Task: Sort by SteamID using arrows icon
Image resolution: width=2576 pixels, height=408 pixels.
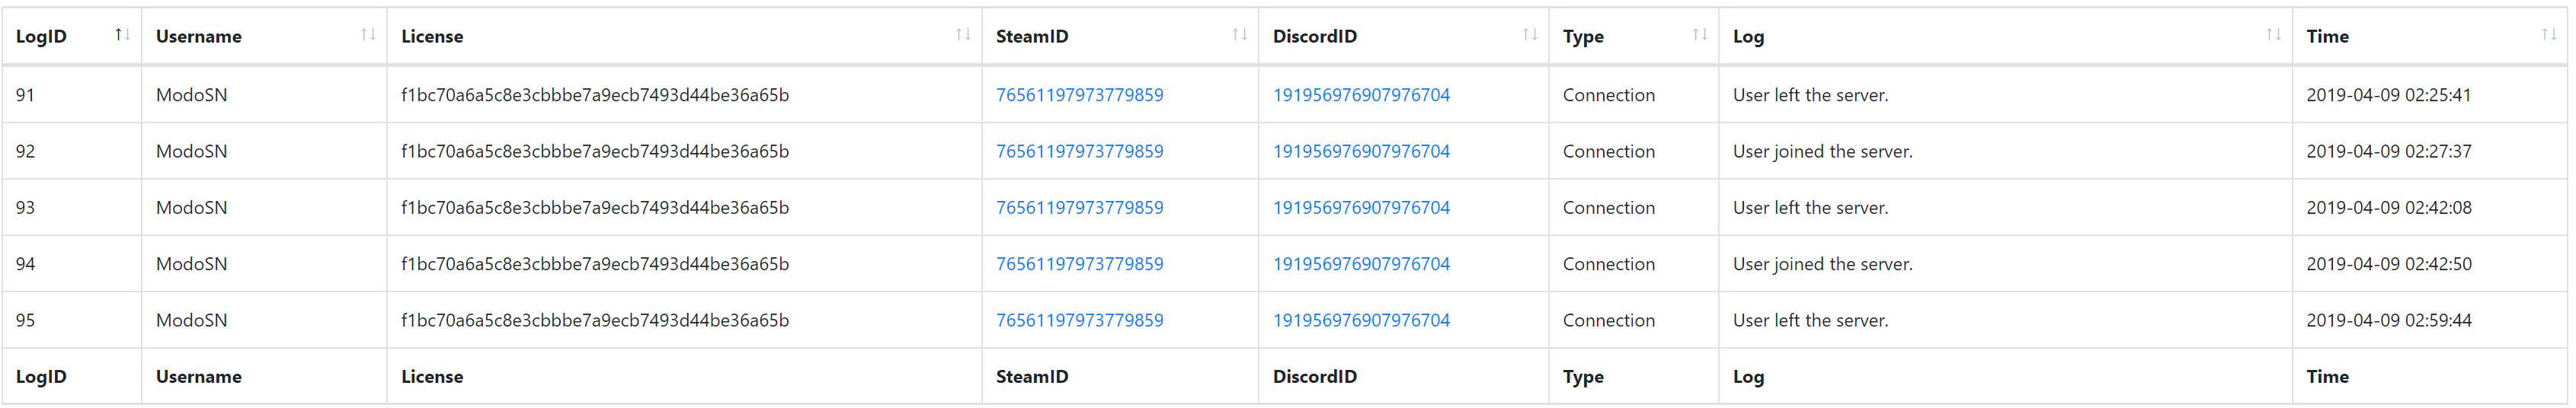Action: (x=1239, y=35)
